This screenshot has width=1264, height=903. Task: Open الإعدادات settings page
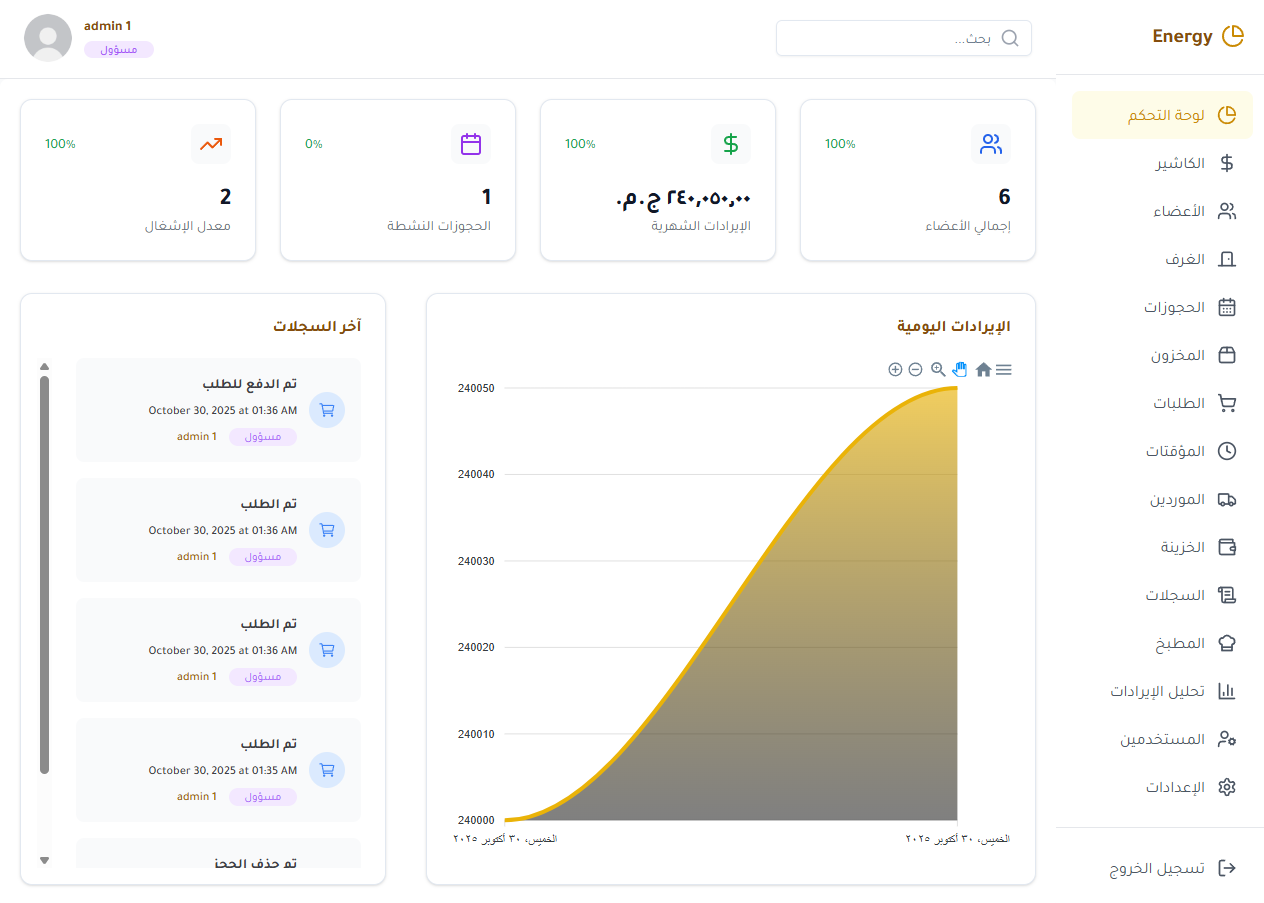1175,787
